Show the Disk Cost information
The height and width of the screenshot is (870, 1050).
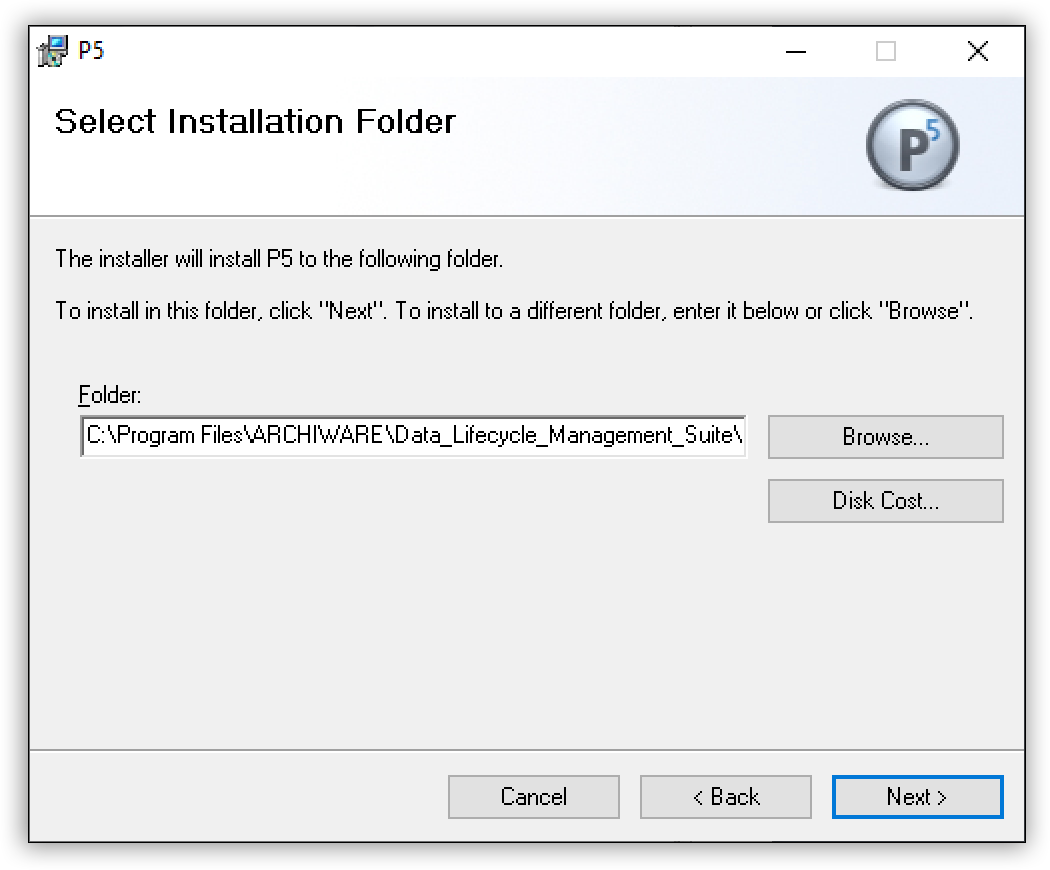(x=885, y=501)
